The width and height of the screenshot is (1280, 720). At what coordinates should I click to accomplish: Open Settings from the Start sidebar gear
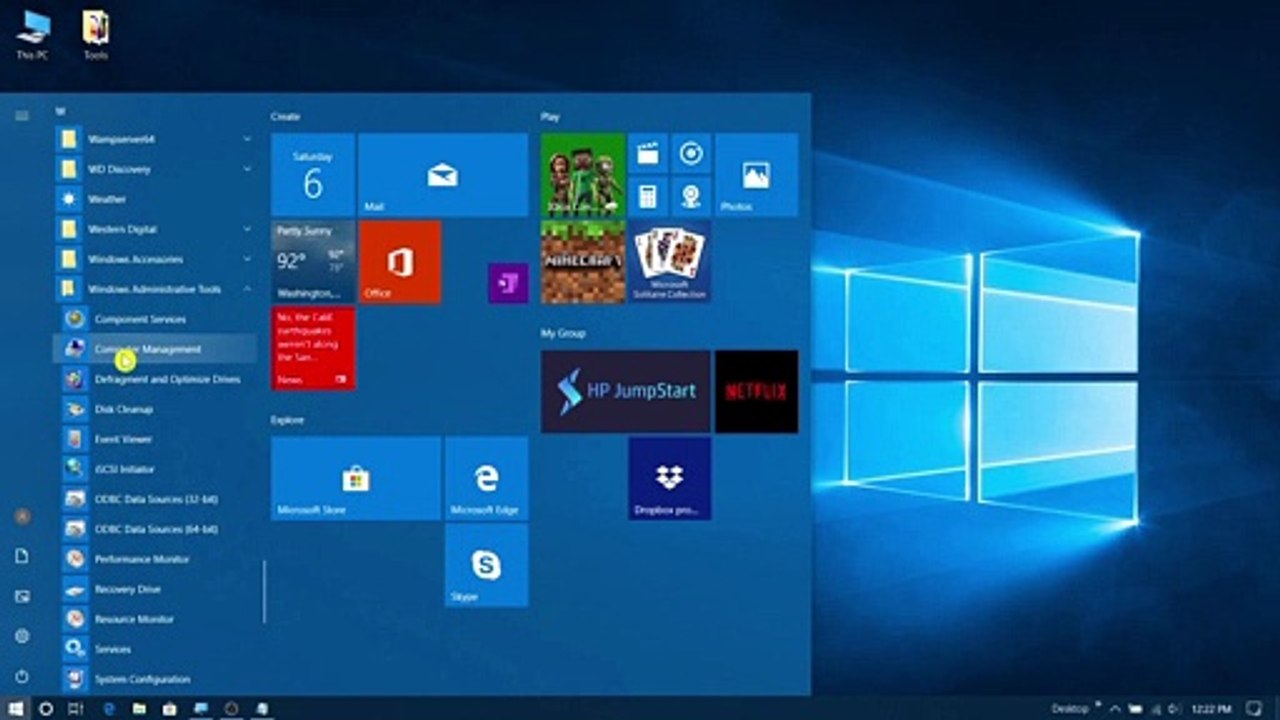22,636
